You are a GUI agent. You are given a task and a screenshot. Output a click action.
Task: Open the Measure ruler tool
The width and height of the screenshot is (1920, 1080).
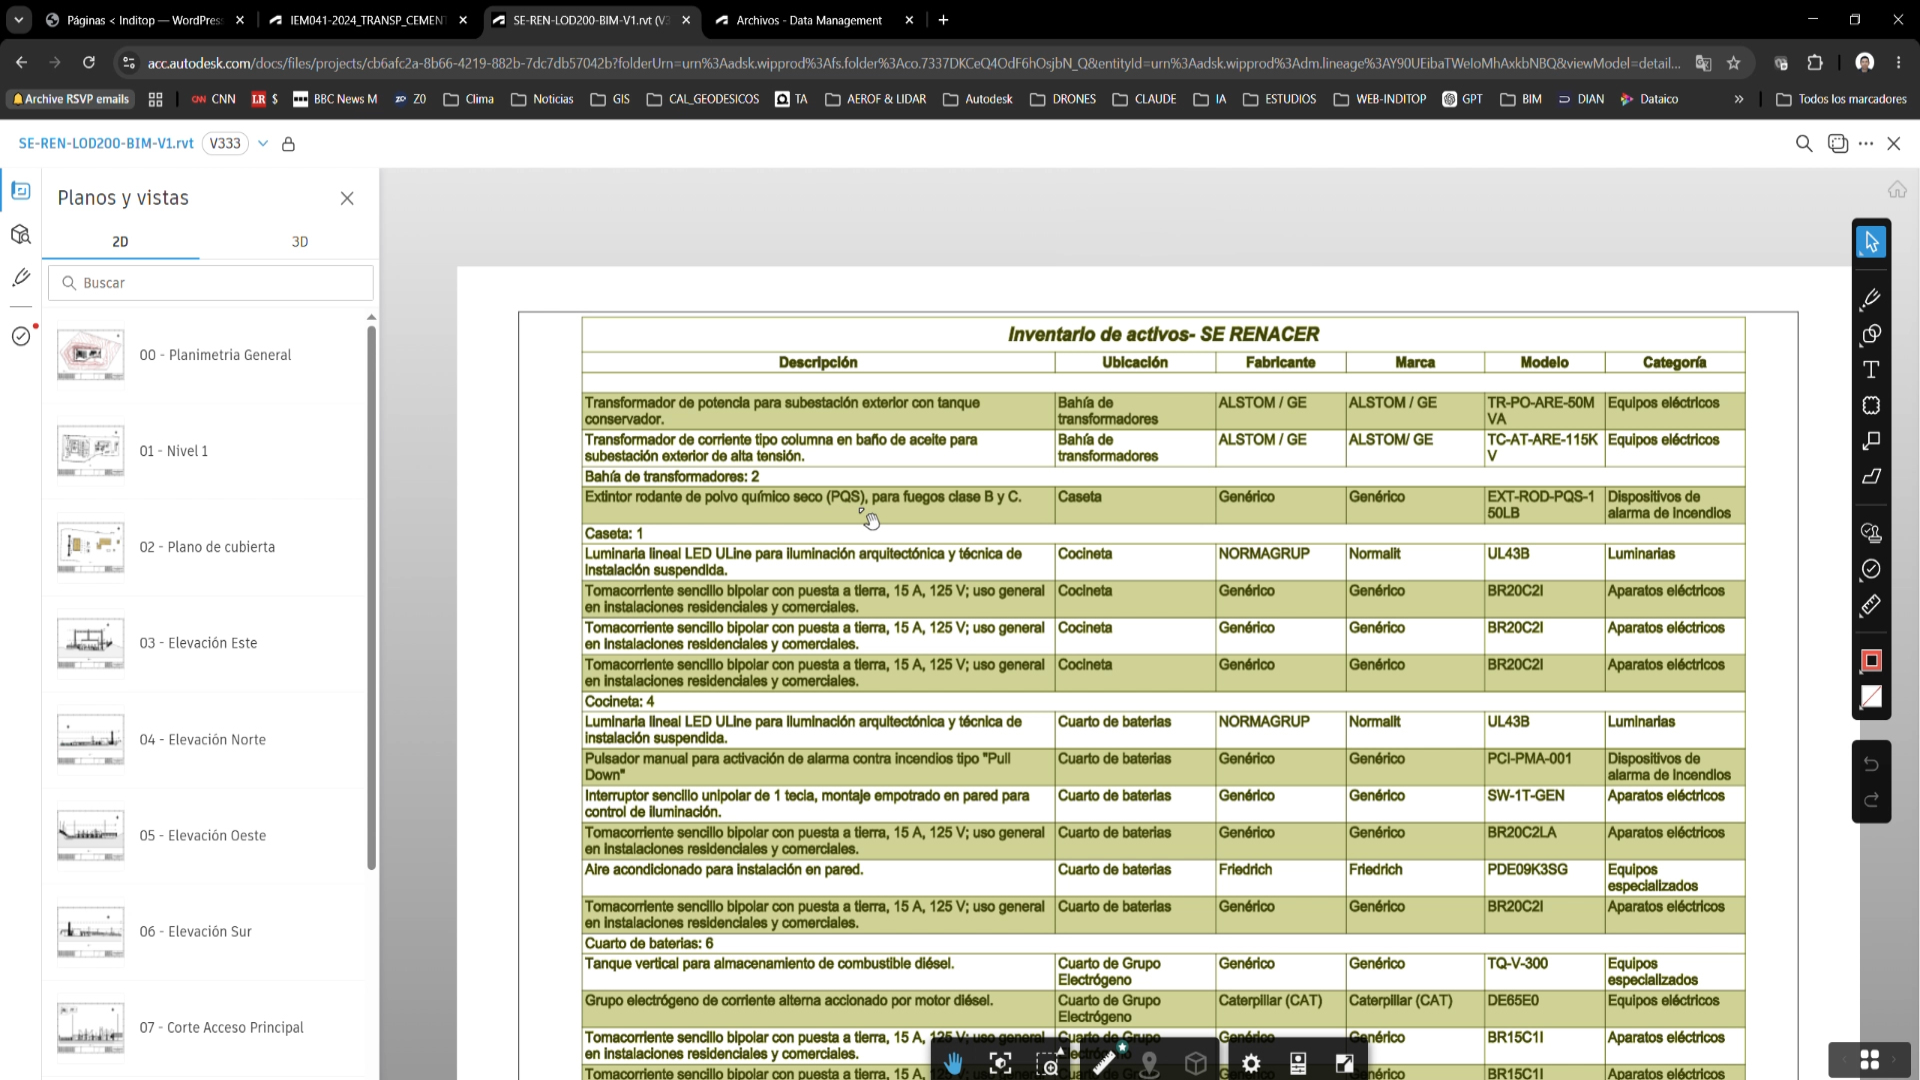[x=1104, y=1063]
